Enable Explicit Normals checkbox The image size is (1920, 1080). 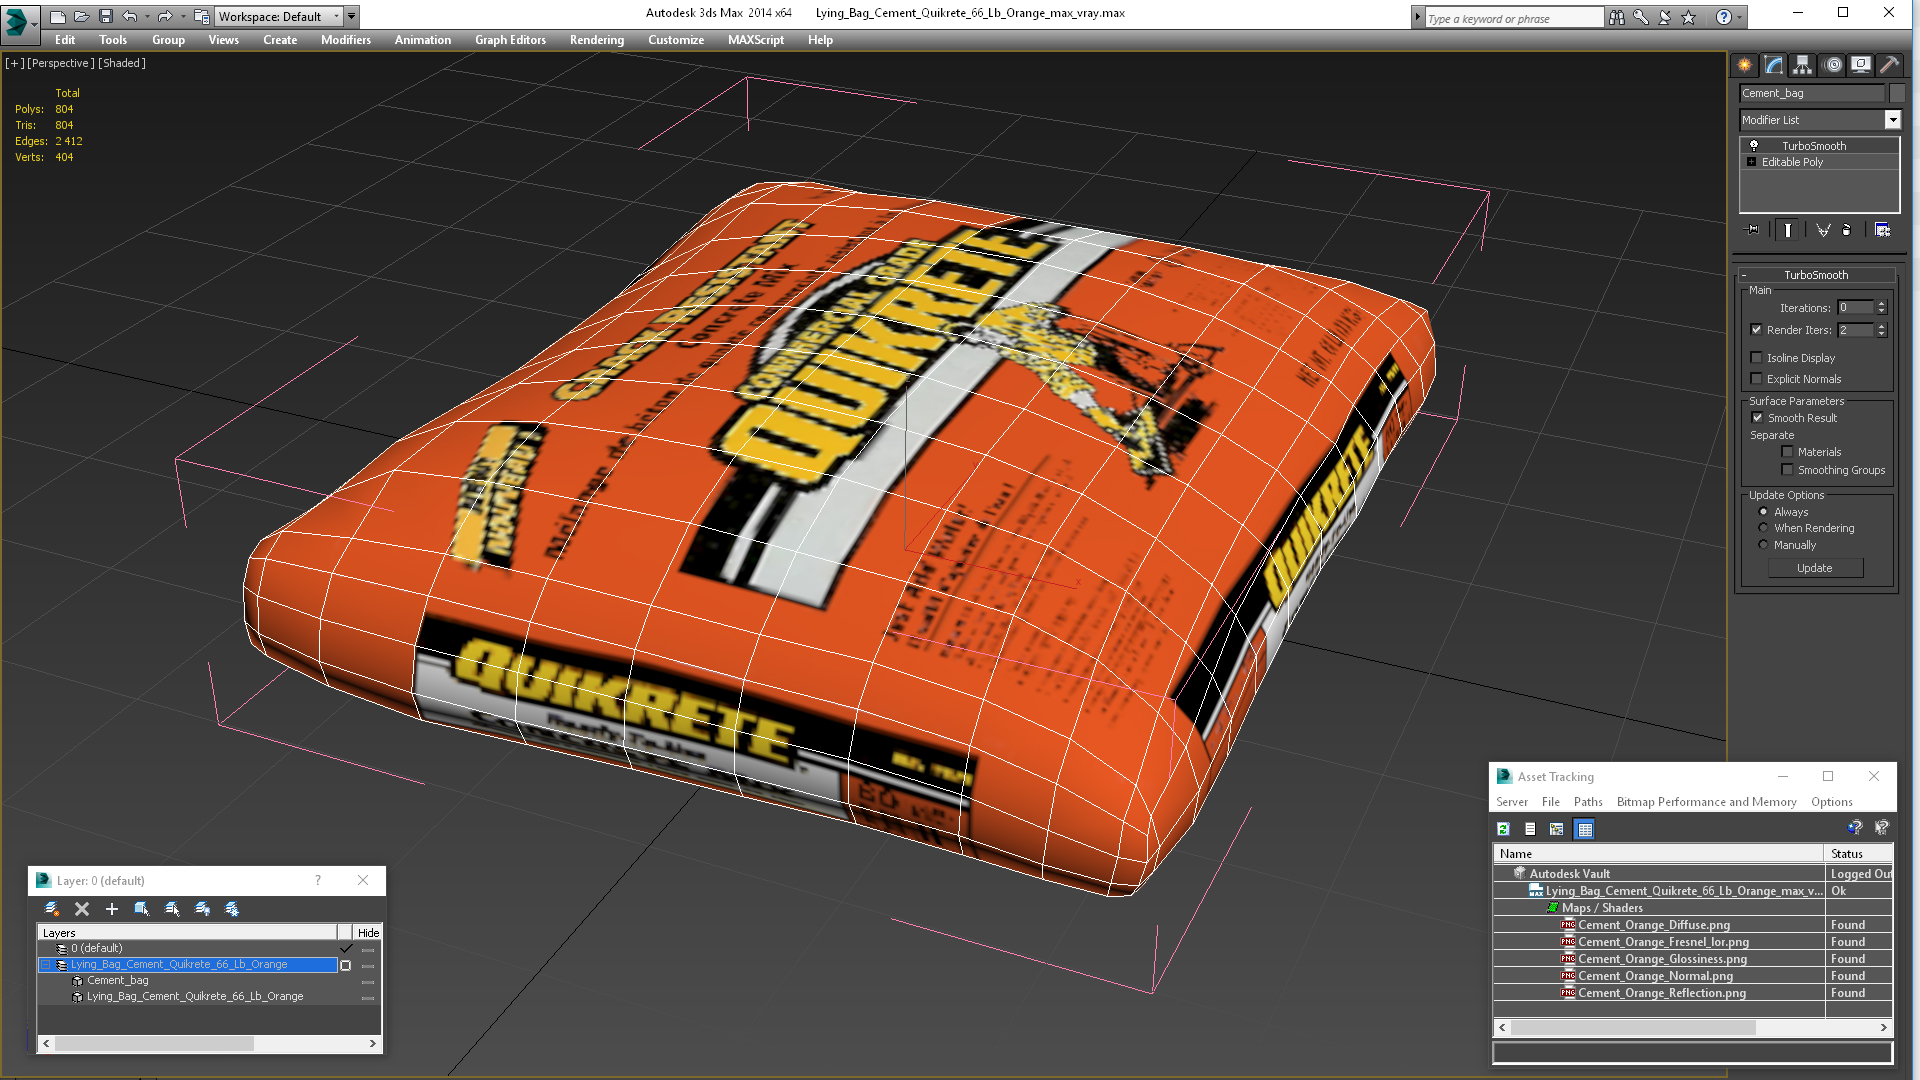(x=1757, y=379)
